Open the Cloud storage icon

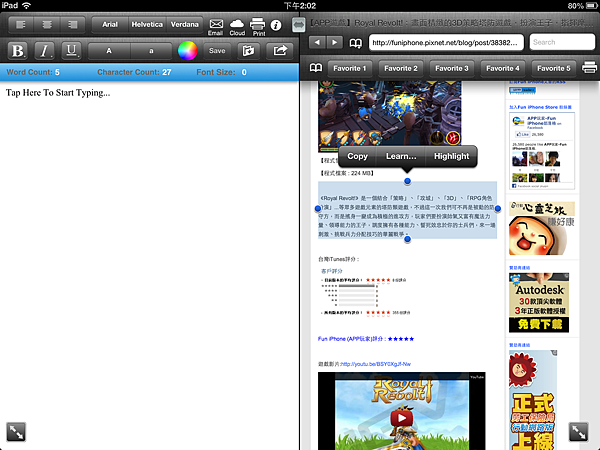(x=237, y=27)
